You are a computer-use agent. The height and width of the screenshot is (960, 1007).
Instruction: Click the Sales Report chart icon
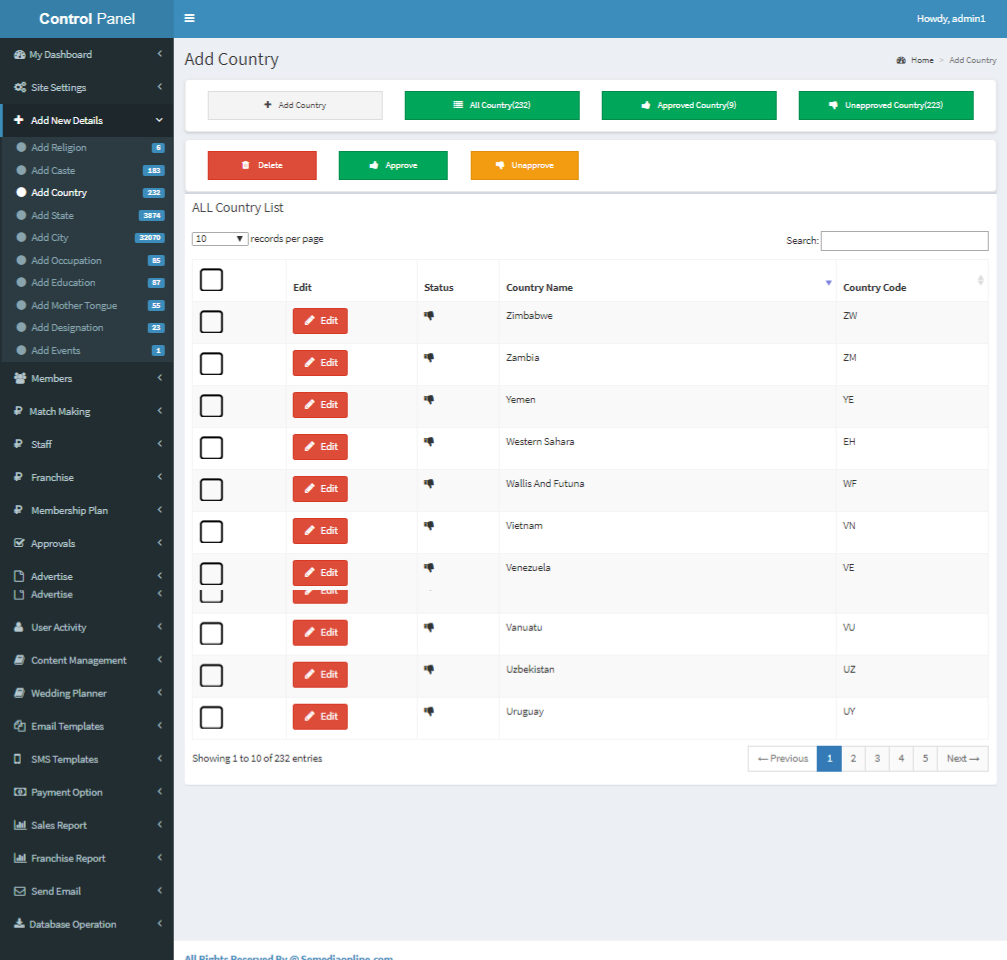tap(20, 825)
